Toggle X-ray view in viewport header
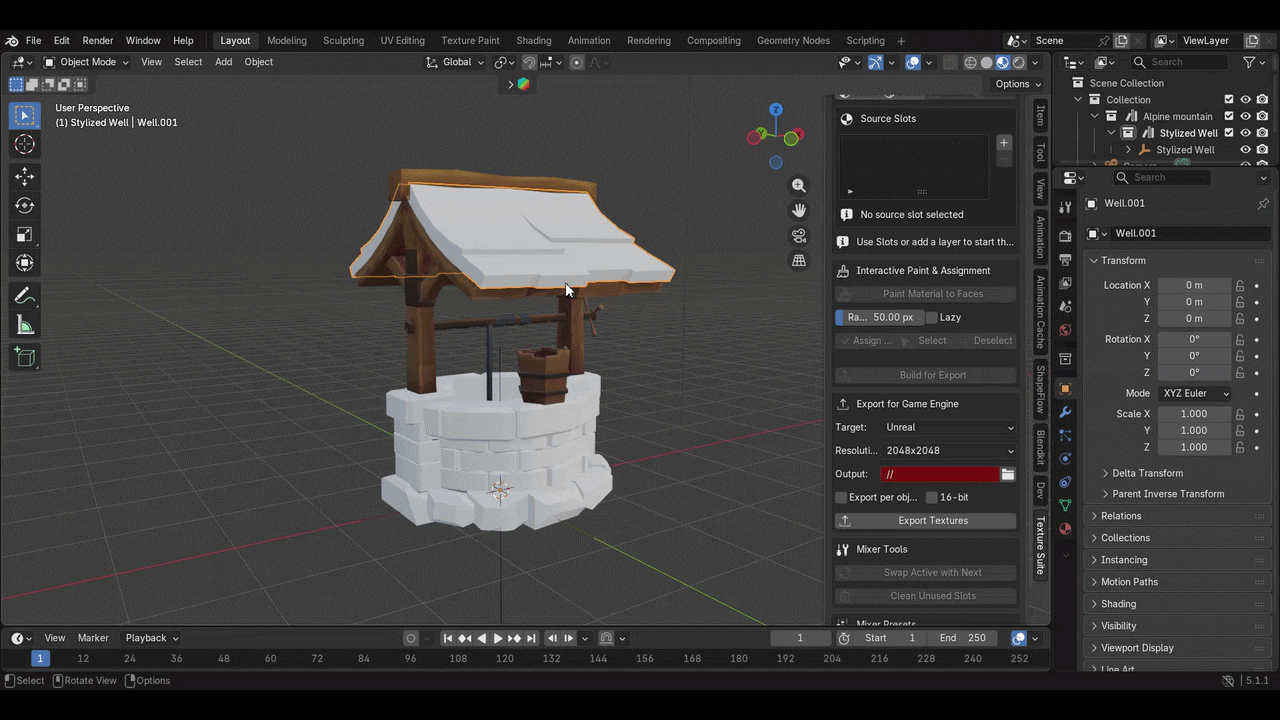 tap(950, 62)
